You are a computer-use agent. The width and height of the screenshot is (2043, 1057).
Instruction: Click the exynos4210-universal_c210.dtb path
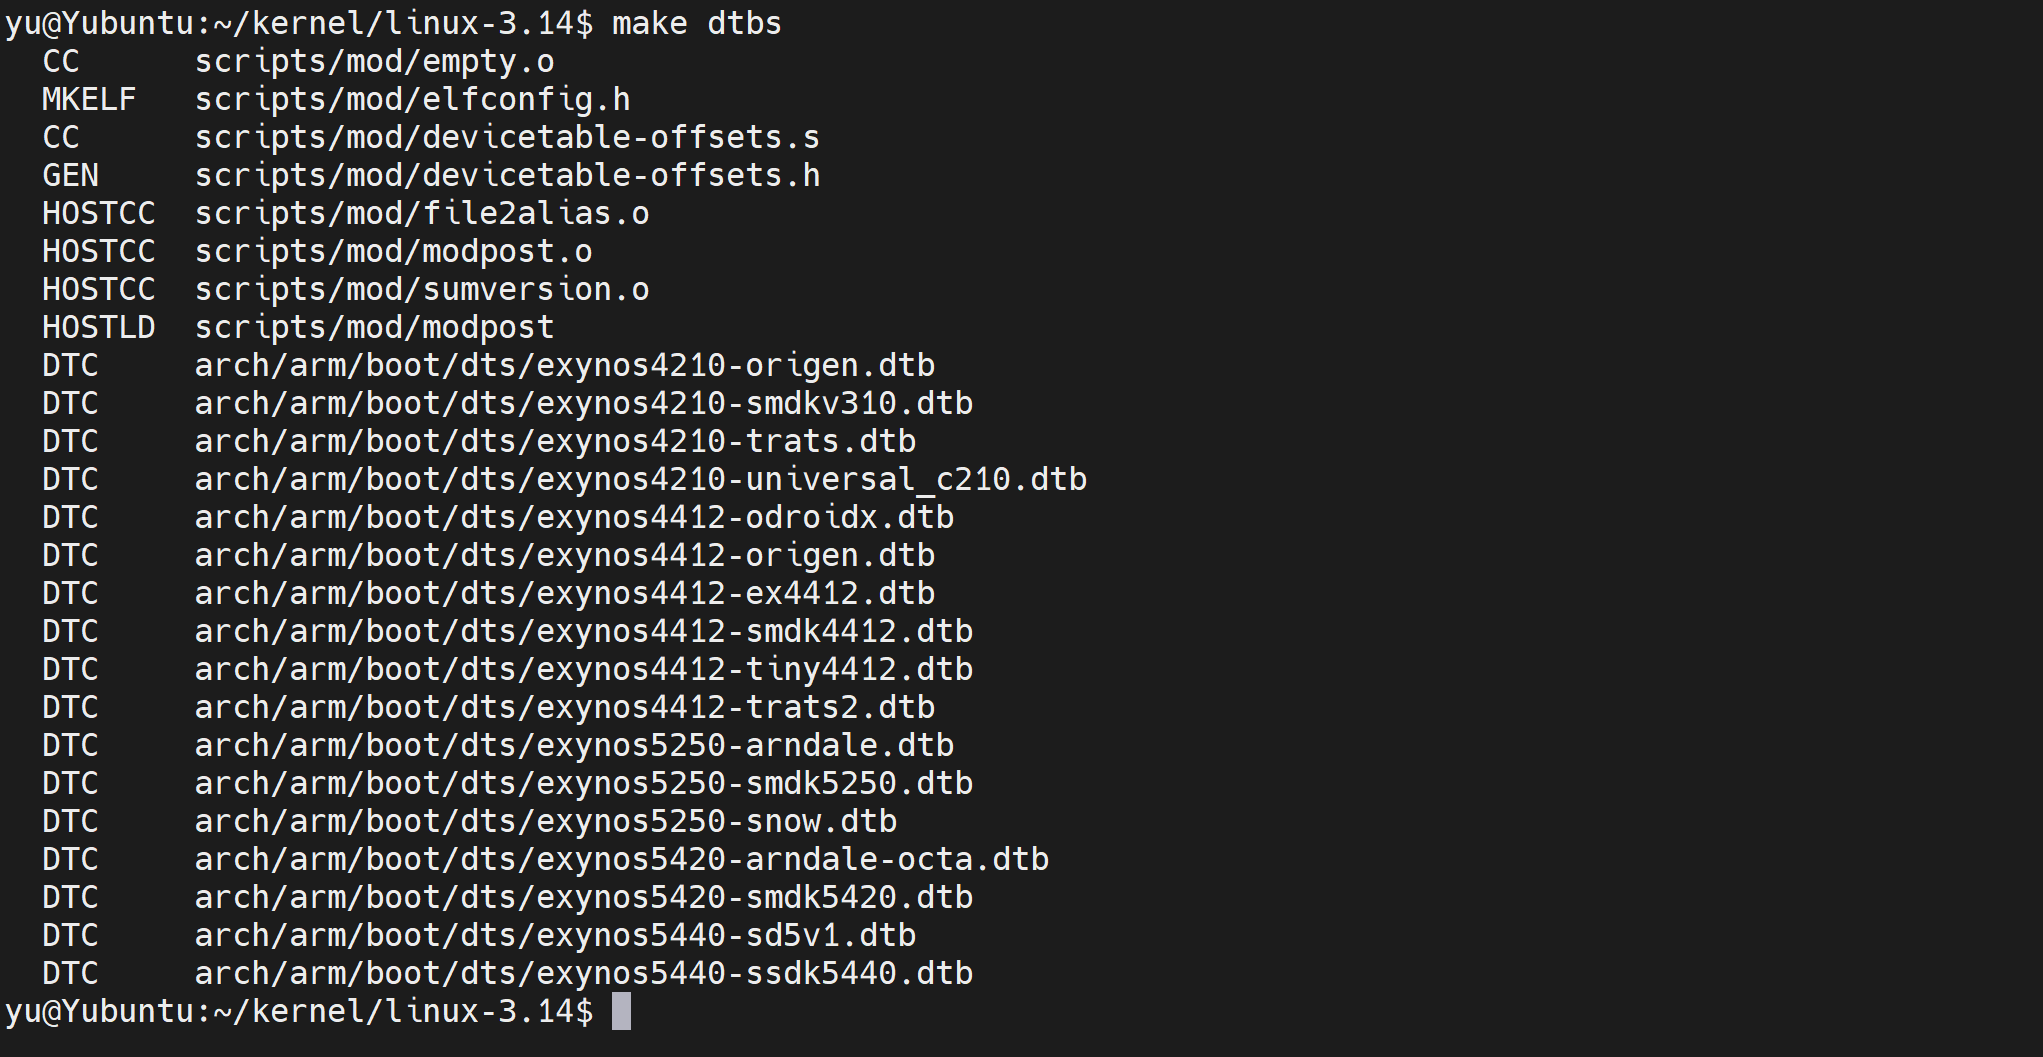(641, 480)
